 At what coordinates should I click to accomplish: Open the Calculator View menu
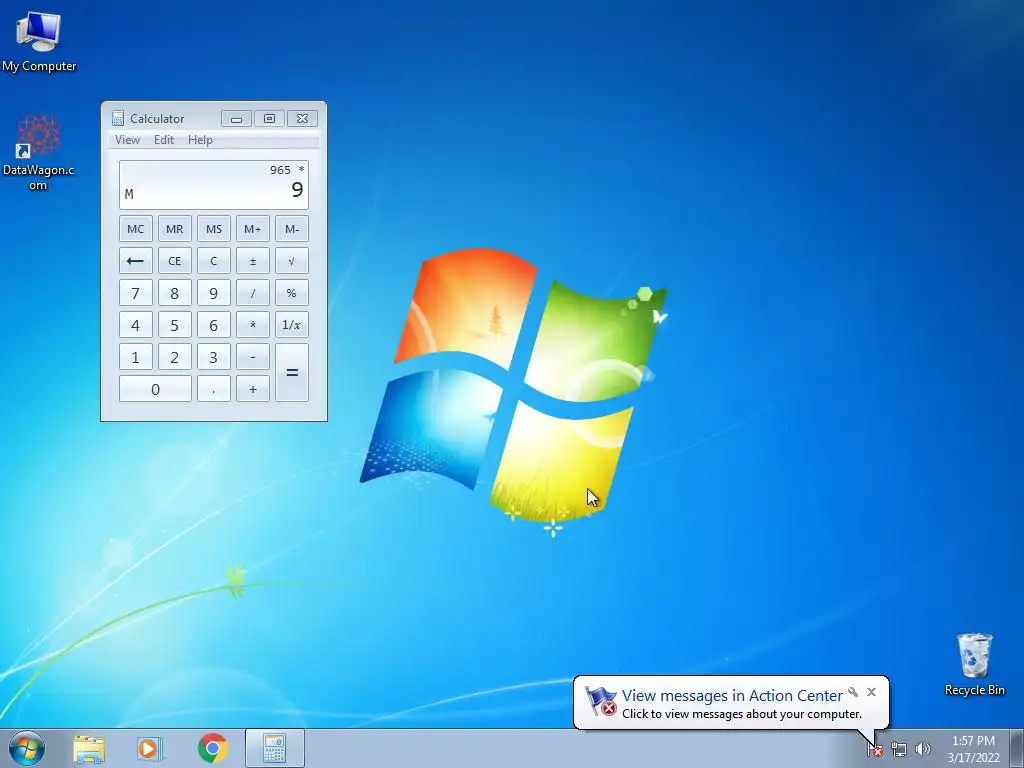[x=127, y=140]
